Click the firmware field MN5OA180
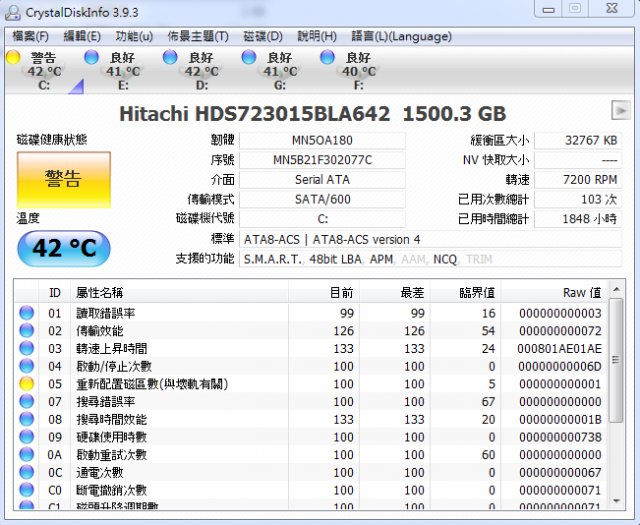This screenshot has width=640, height=525. (x=322, y=140)
